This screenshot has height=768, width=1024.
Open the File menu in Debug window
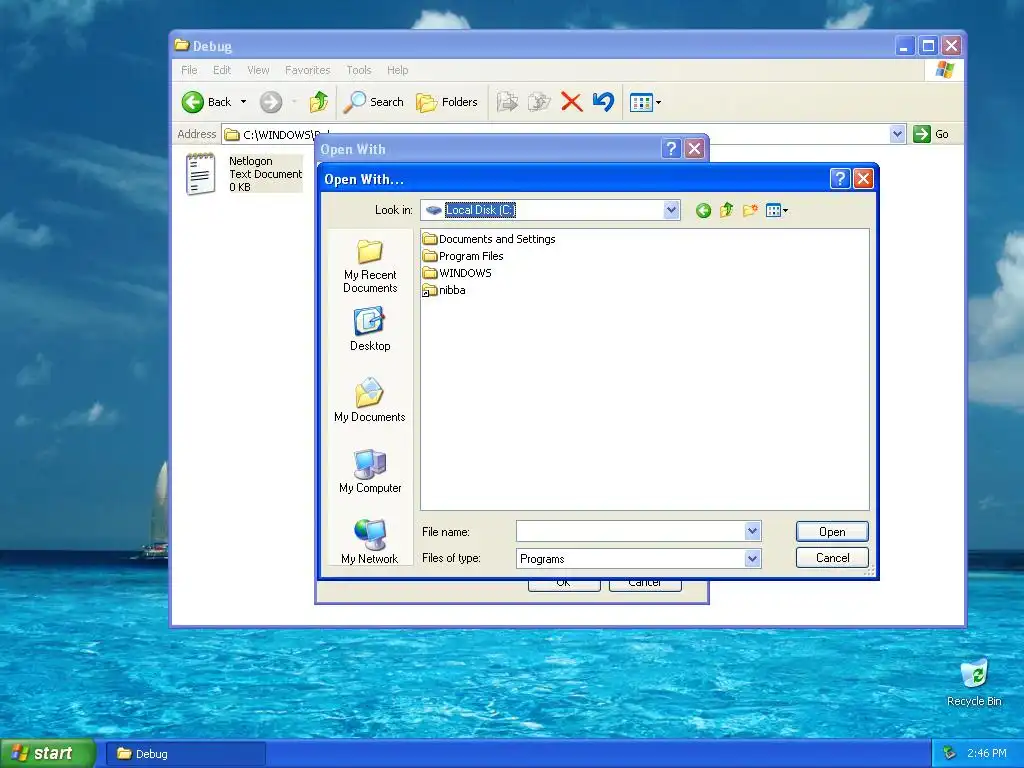coord(189,70)
